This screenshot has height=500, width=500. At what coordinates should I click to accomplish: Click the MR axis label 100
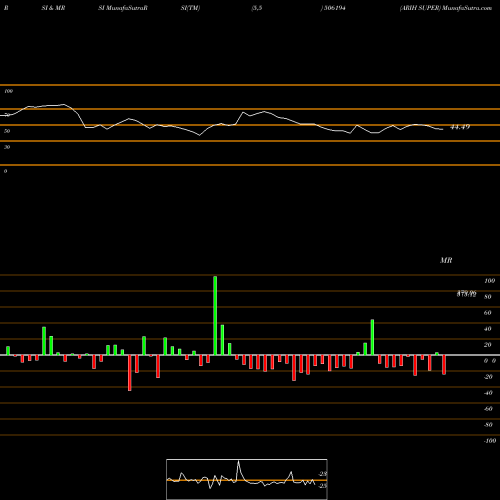tap(489, 281)
